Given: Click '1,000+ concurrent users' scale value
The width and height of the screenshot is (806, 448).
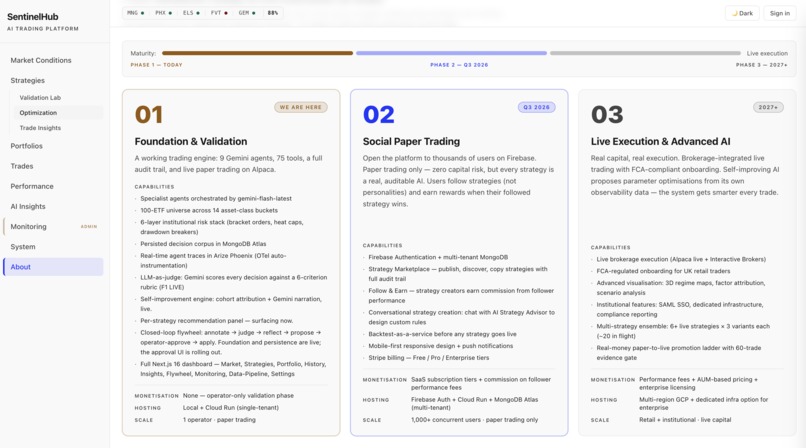Looking at the screenshot, I should pos(474,420).
